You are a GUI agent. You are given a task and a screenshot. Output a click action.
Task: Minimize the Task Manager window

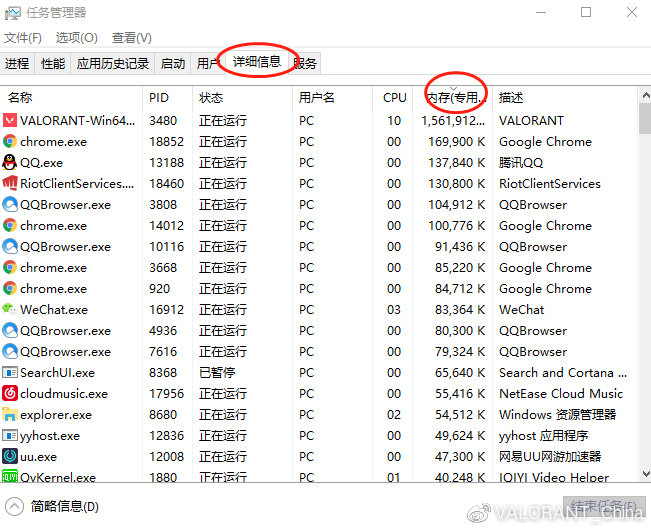click(x=541, y=12)
